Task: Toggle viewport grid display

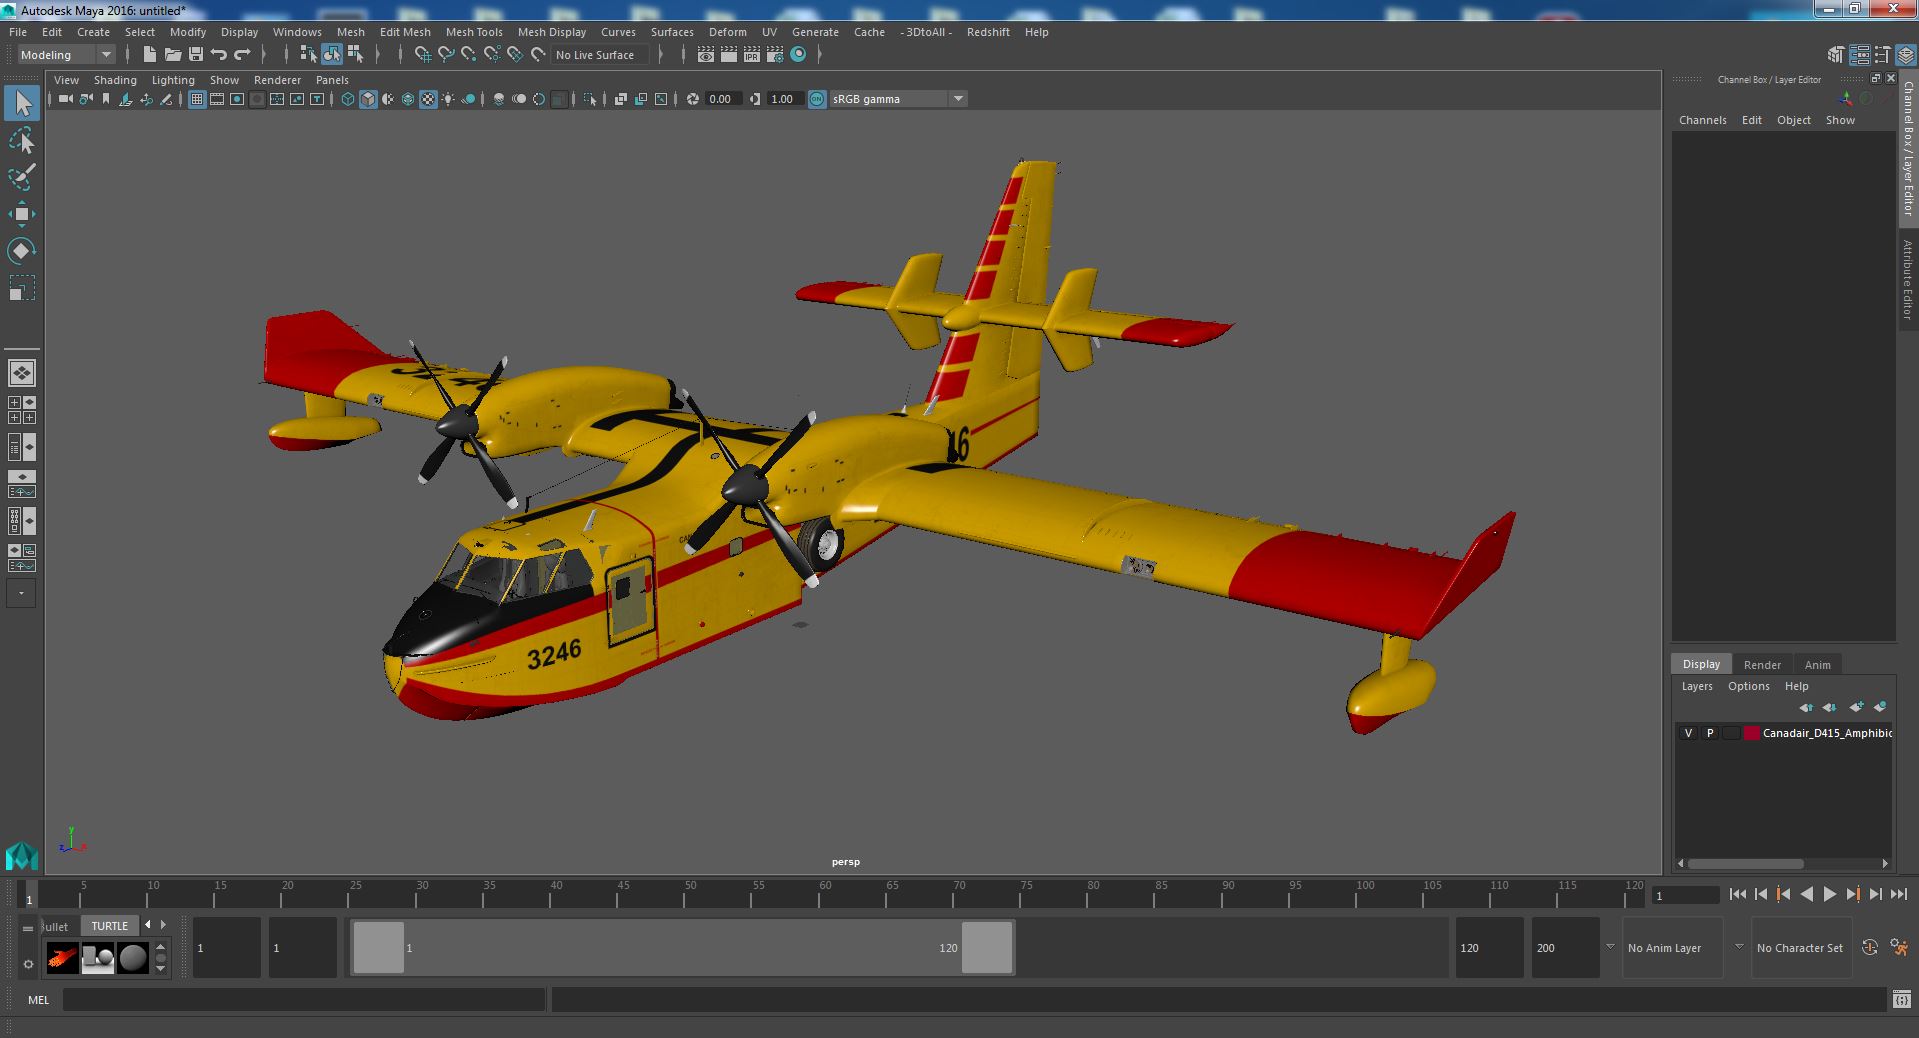Action: click(x=197, y=99)
